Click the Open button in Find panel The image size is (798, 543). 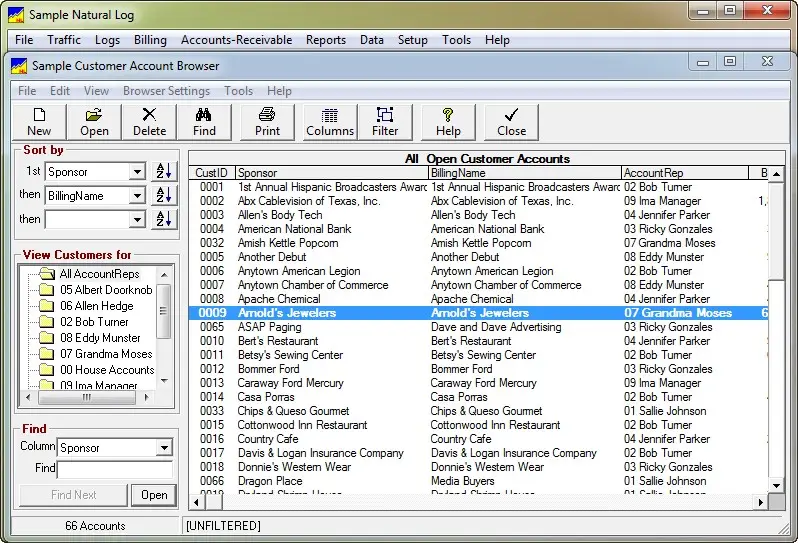pyautogui.click(x=154, y=495)
